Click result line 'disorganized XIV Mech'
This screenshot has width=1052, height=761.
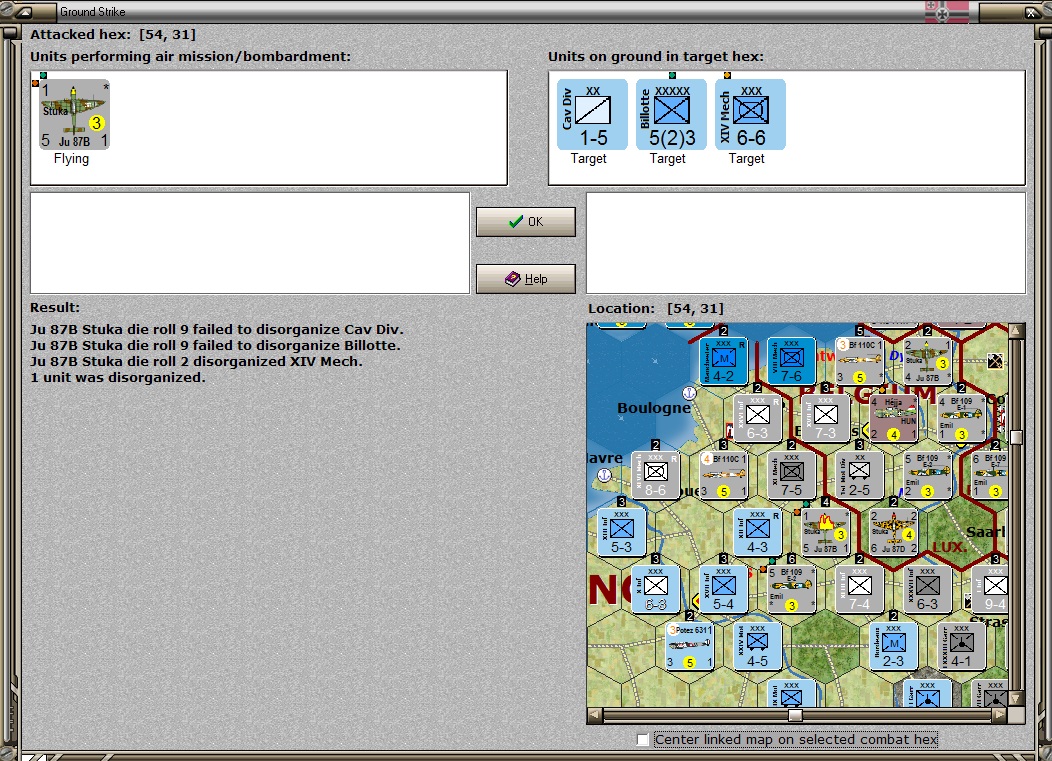coord(196,361)
